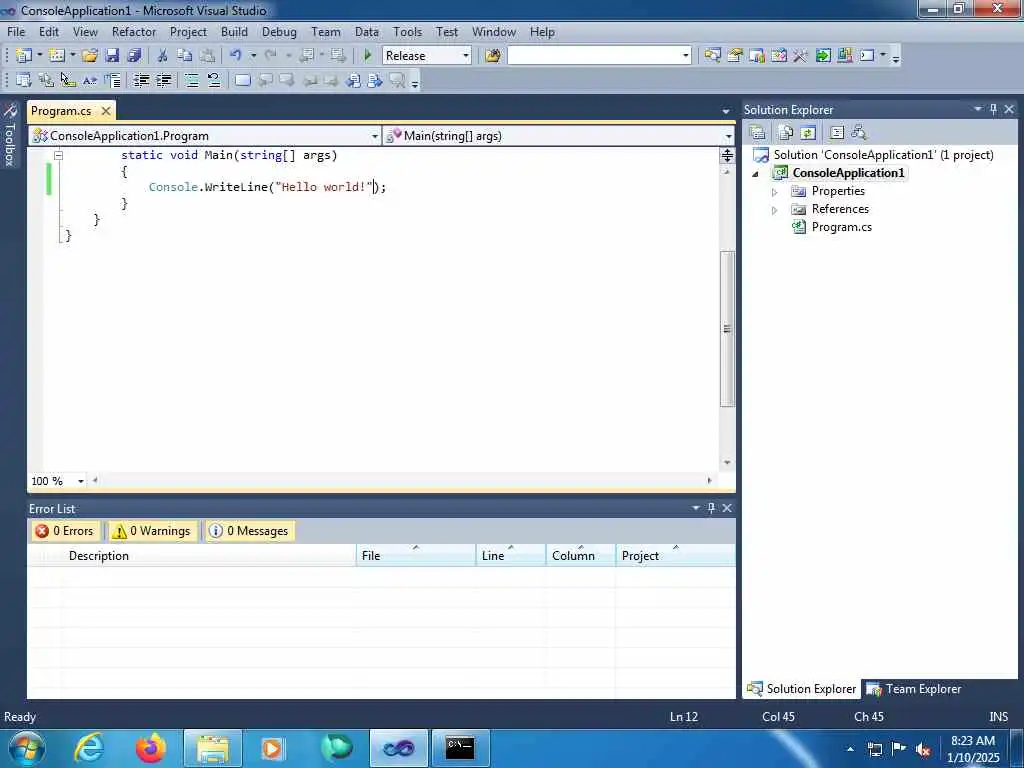Open the command prompt taskbar window
Image resolution: width=1024 pixels, height=768 pixels.
[460, 748]
